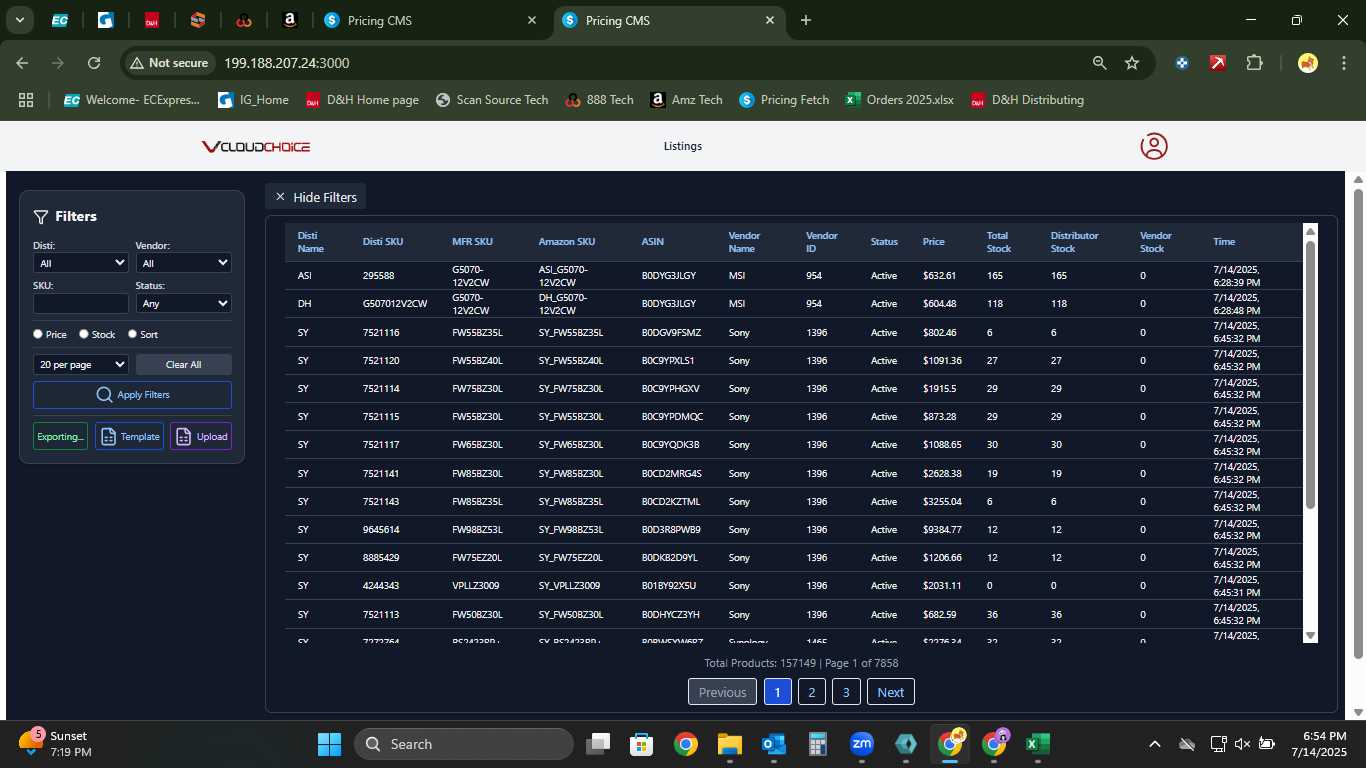Click the Upload button
Viewport: 1366px width, 768px height.
coord(201,436)
